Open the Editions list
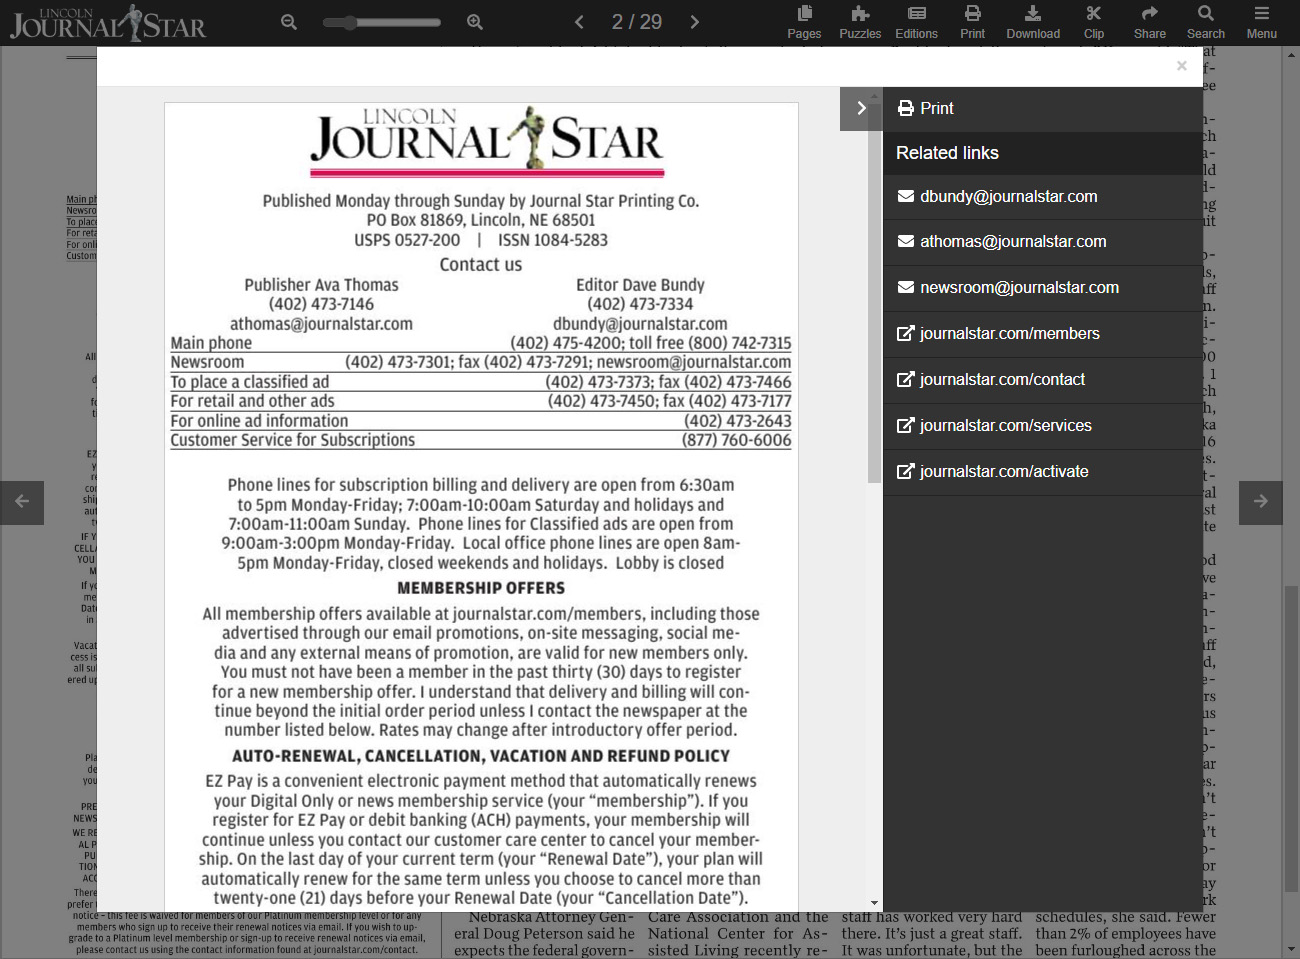Image resolution: width=1300 pixels, height=959 pixels. point(916,22)
